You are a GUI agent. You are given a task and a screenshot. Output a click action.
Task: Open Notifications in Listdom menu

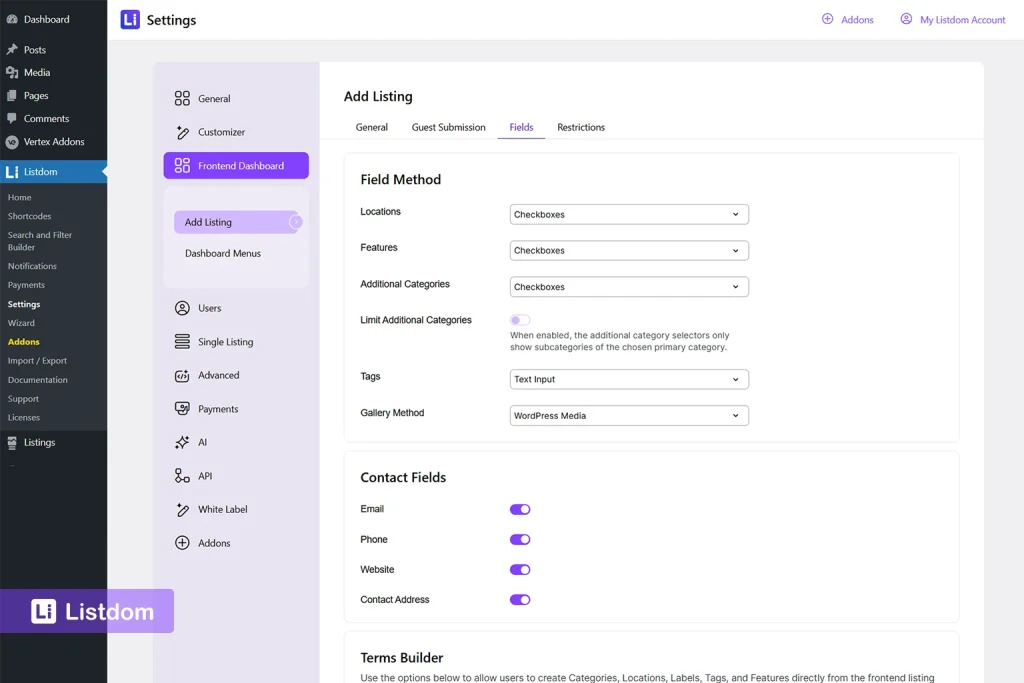pyautogui.click(x=32, y=266)
